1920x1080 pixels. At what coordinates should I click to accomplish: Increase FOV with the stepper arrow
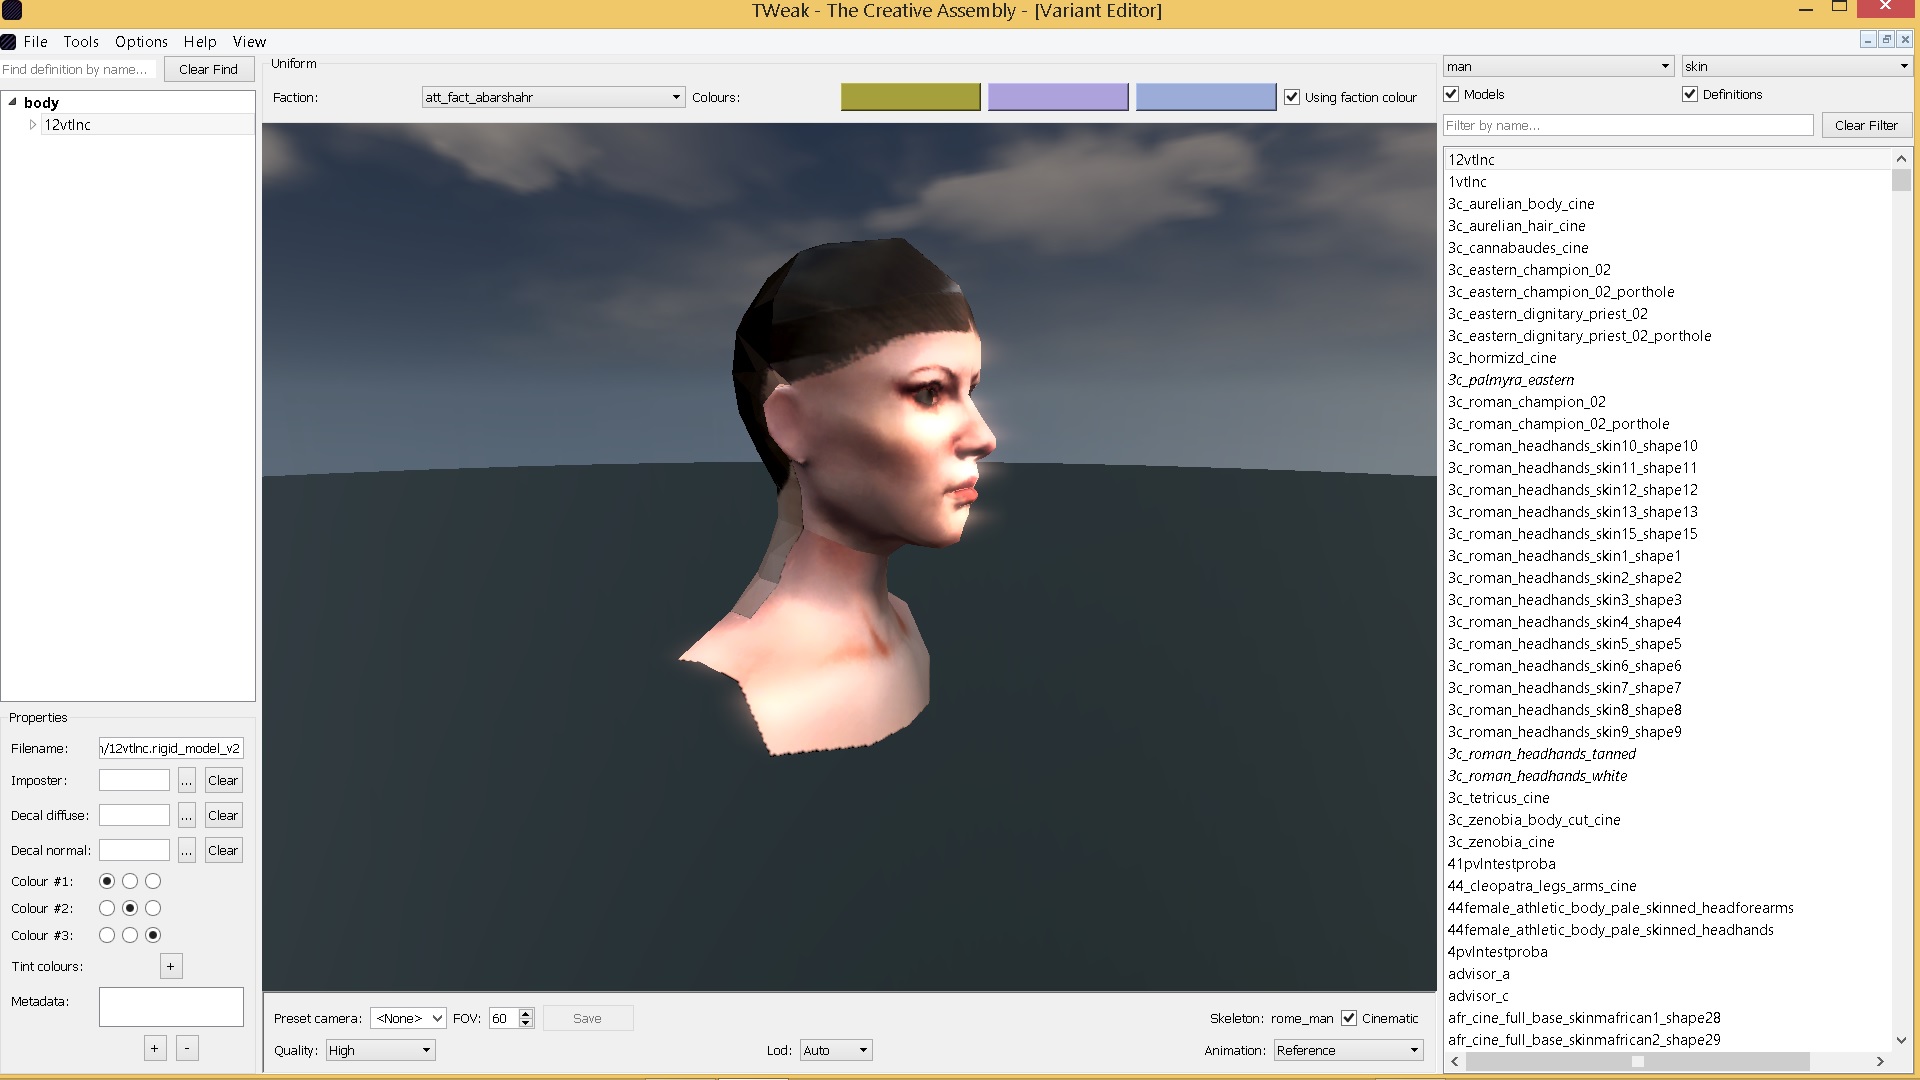(x=526, y=1013)
